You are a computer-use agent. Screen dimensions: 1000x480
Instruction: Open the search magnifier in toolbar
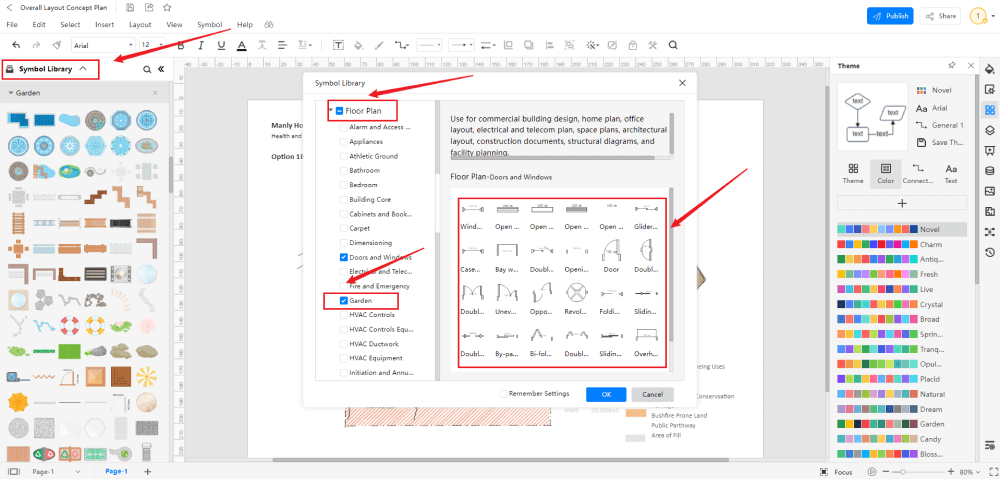[x=673, y=45]
